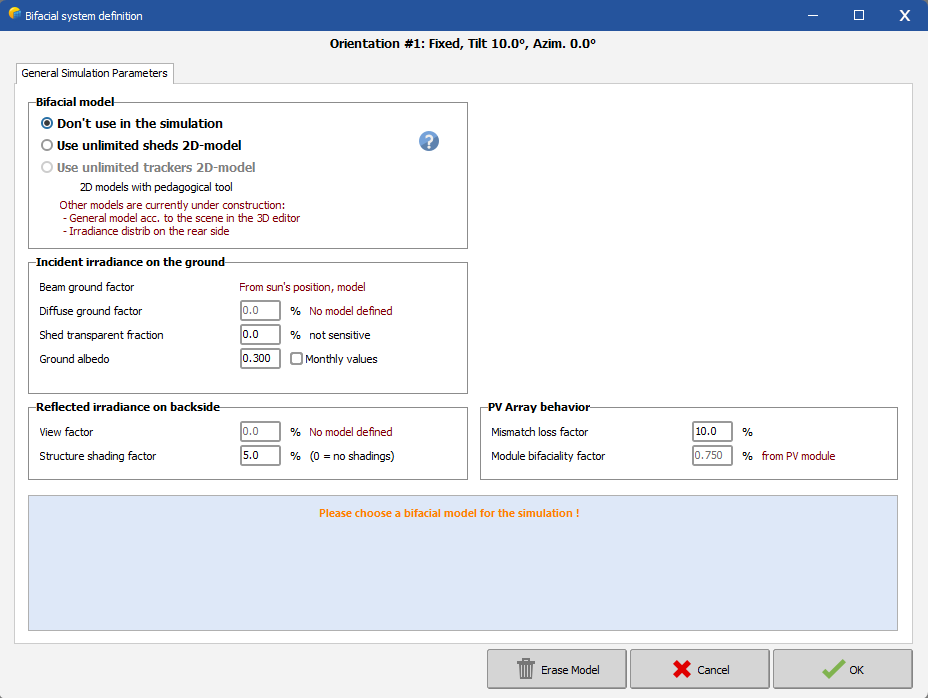Image resolution: width=928 pixels, height=698 pixels.
Task: Click the Mismatch loss factor field
Action: [712, 432]
